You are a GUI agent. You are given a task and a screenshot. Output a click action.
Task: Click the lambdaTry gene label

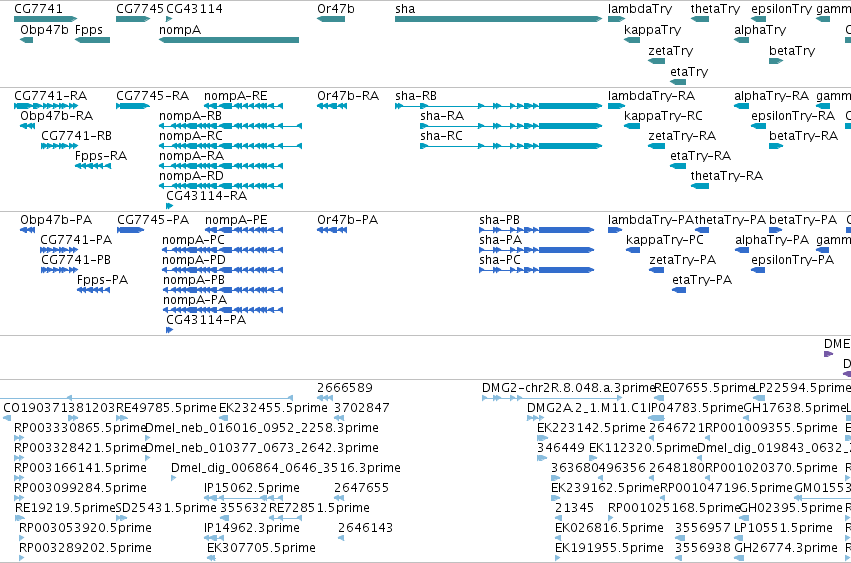[x=639, y=9]
